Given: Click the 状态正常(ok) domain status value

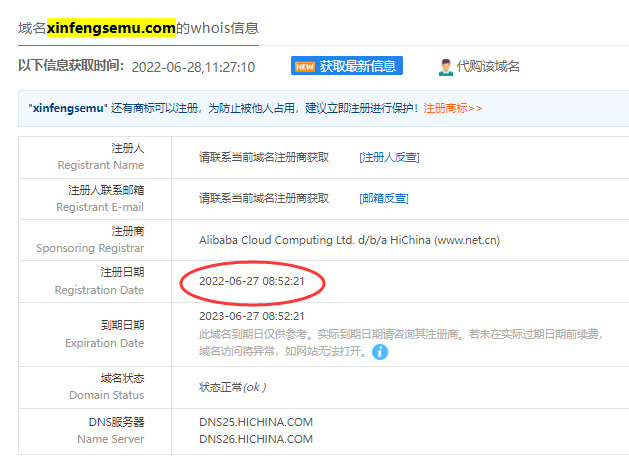Looking at the screenshot, I should pos(232,387).
